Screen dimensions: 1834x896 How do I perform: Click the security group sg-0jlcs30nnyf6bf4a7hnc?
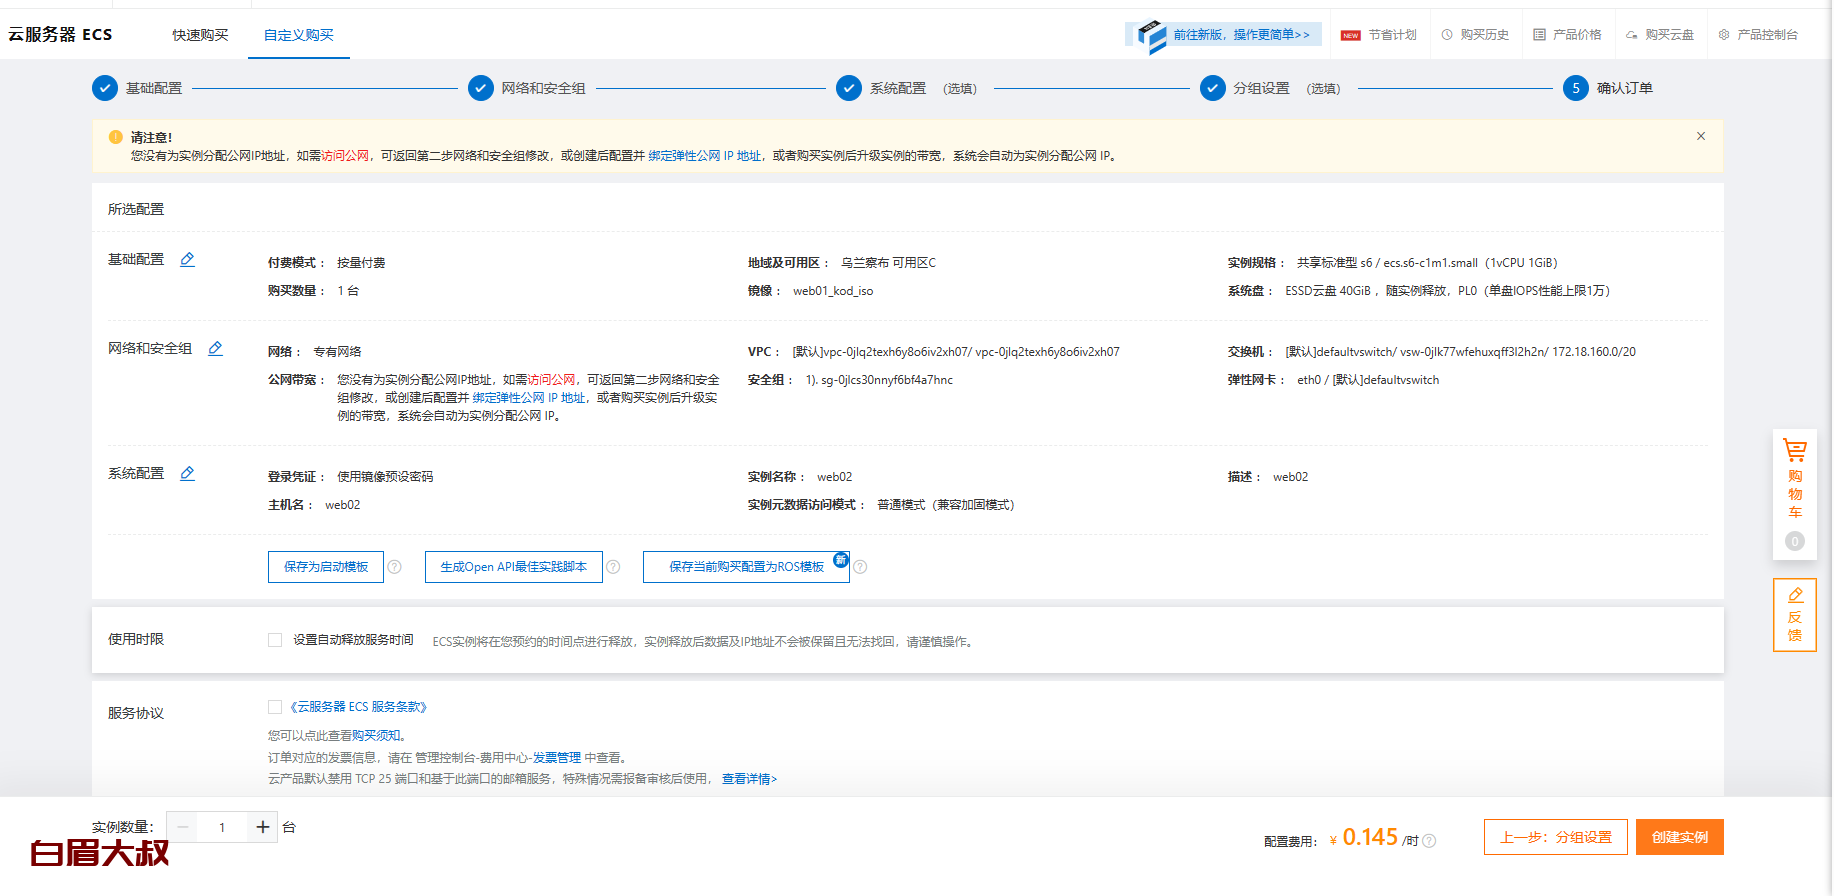click(x=887, y=380)
